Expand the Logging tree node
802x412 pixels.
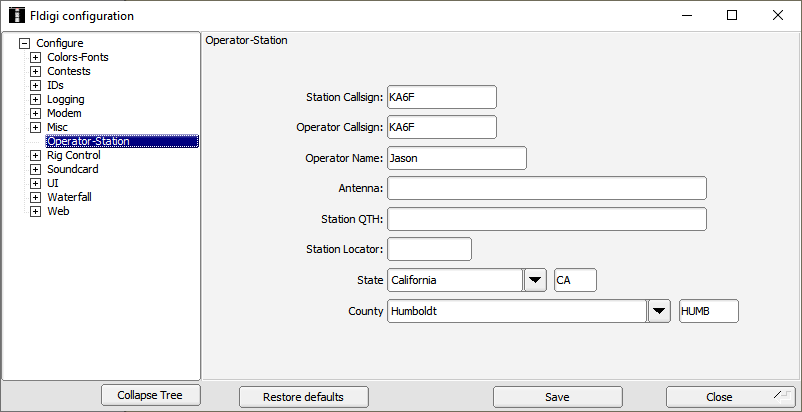tap(35, 99)
